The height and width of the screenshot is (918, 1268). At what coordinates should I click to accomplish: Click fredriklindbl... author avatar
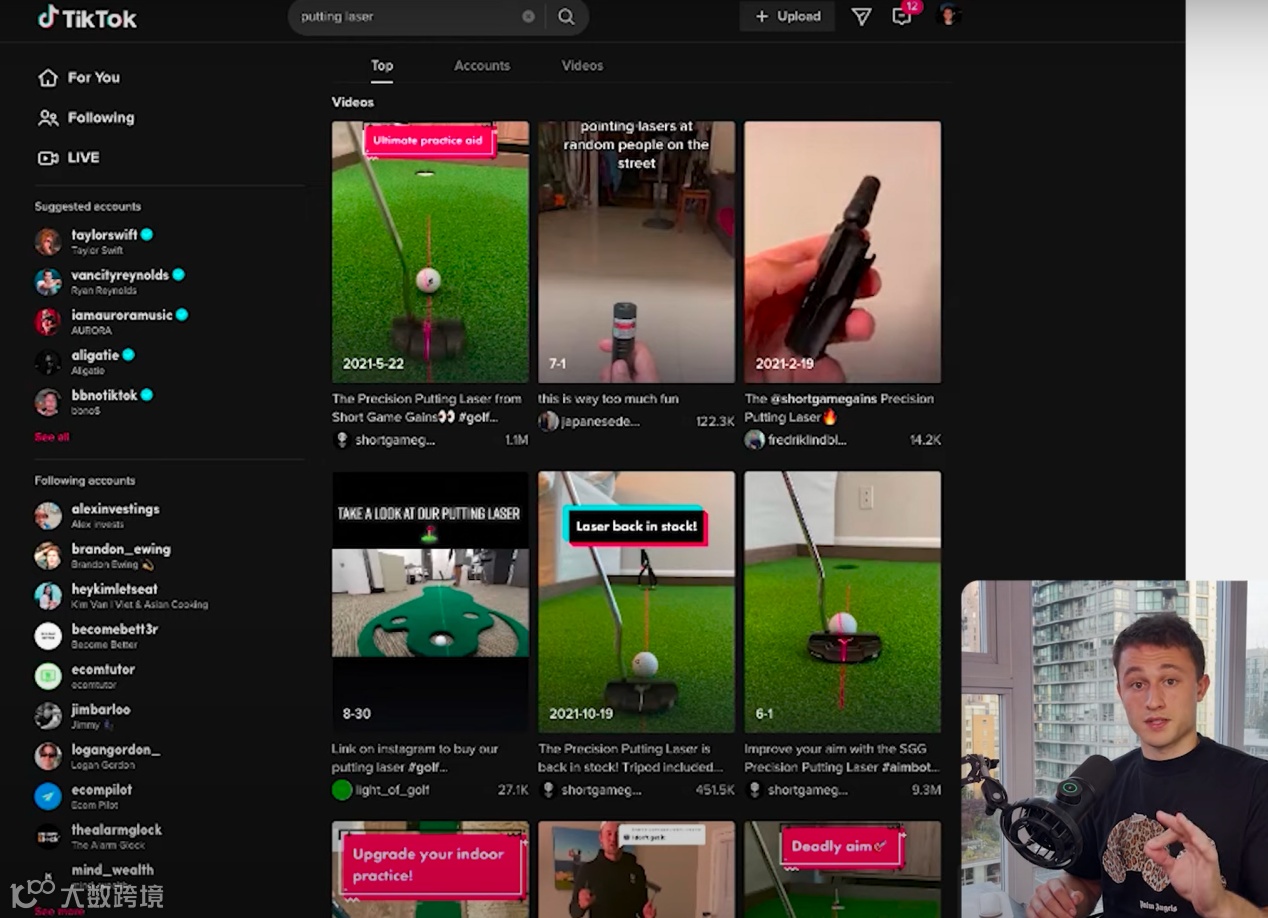click(754, 440)
